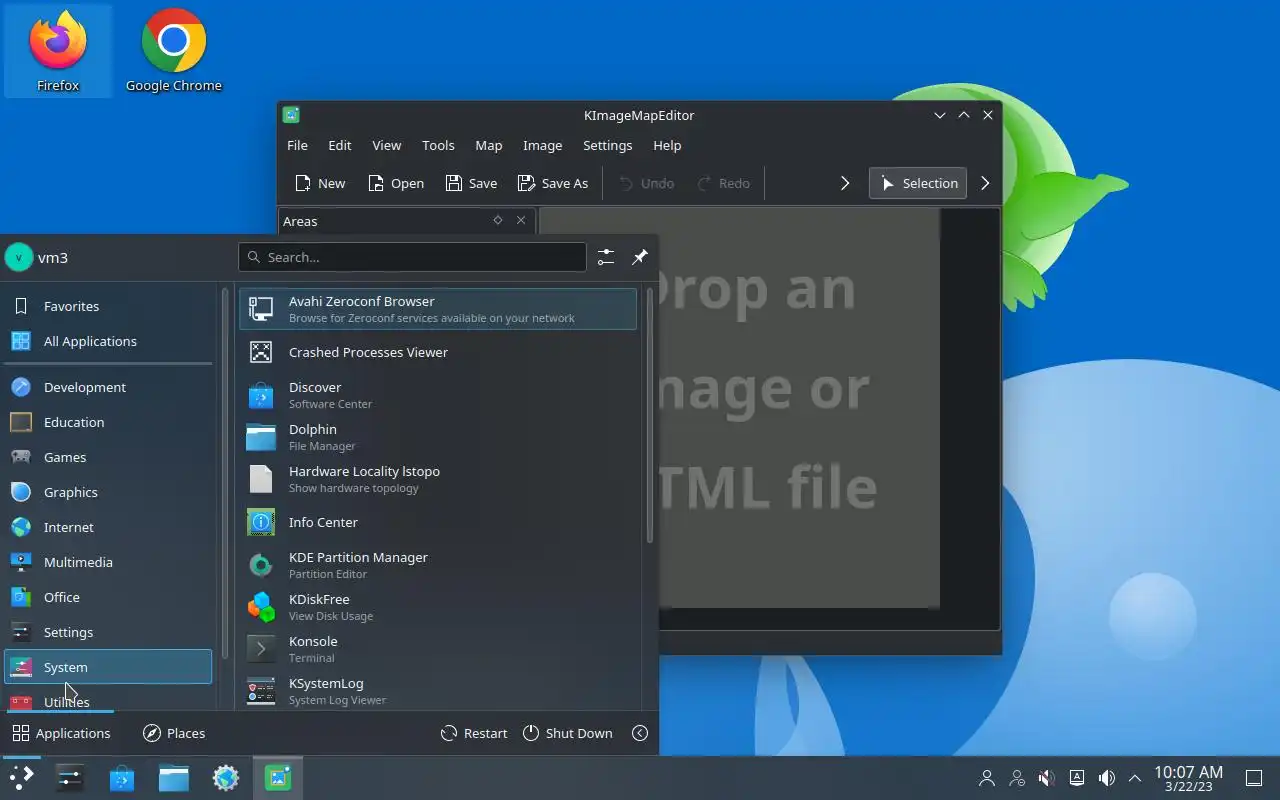Open launcher configure sliders icon
1280x800 pixels.
point(606,257)
